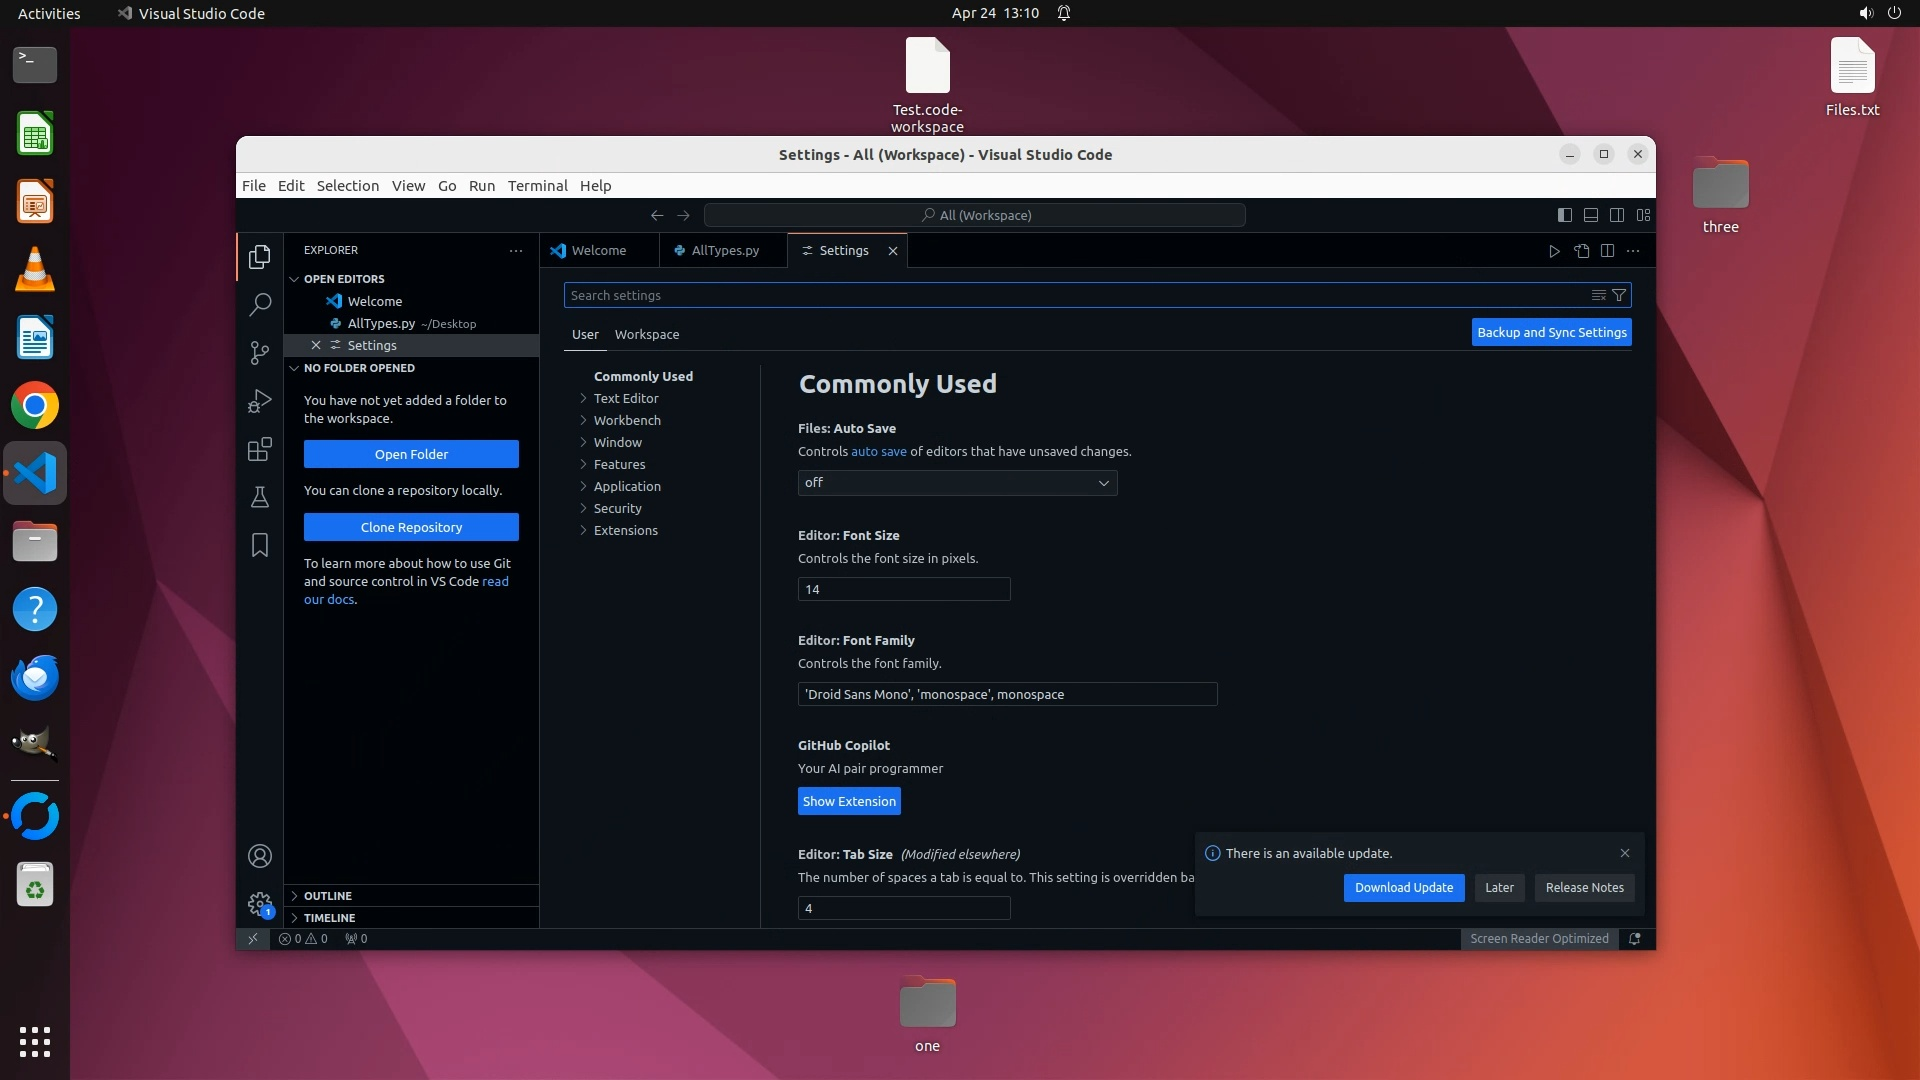Click the Editor Font Size input field

click(903, 590)
